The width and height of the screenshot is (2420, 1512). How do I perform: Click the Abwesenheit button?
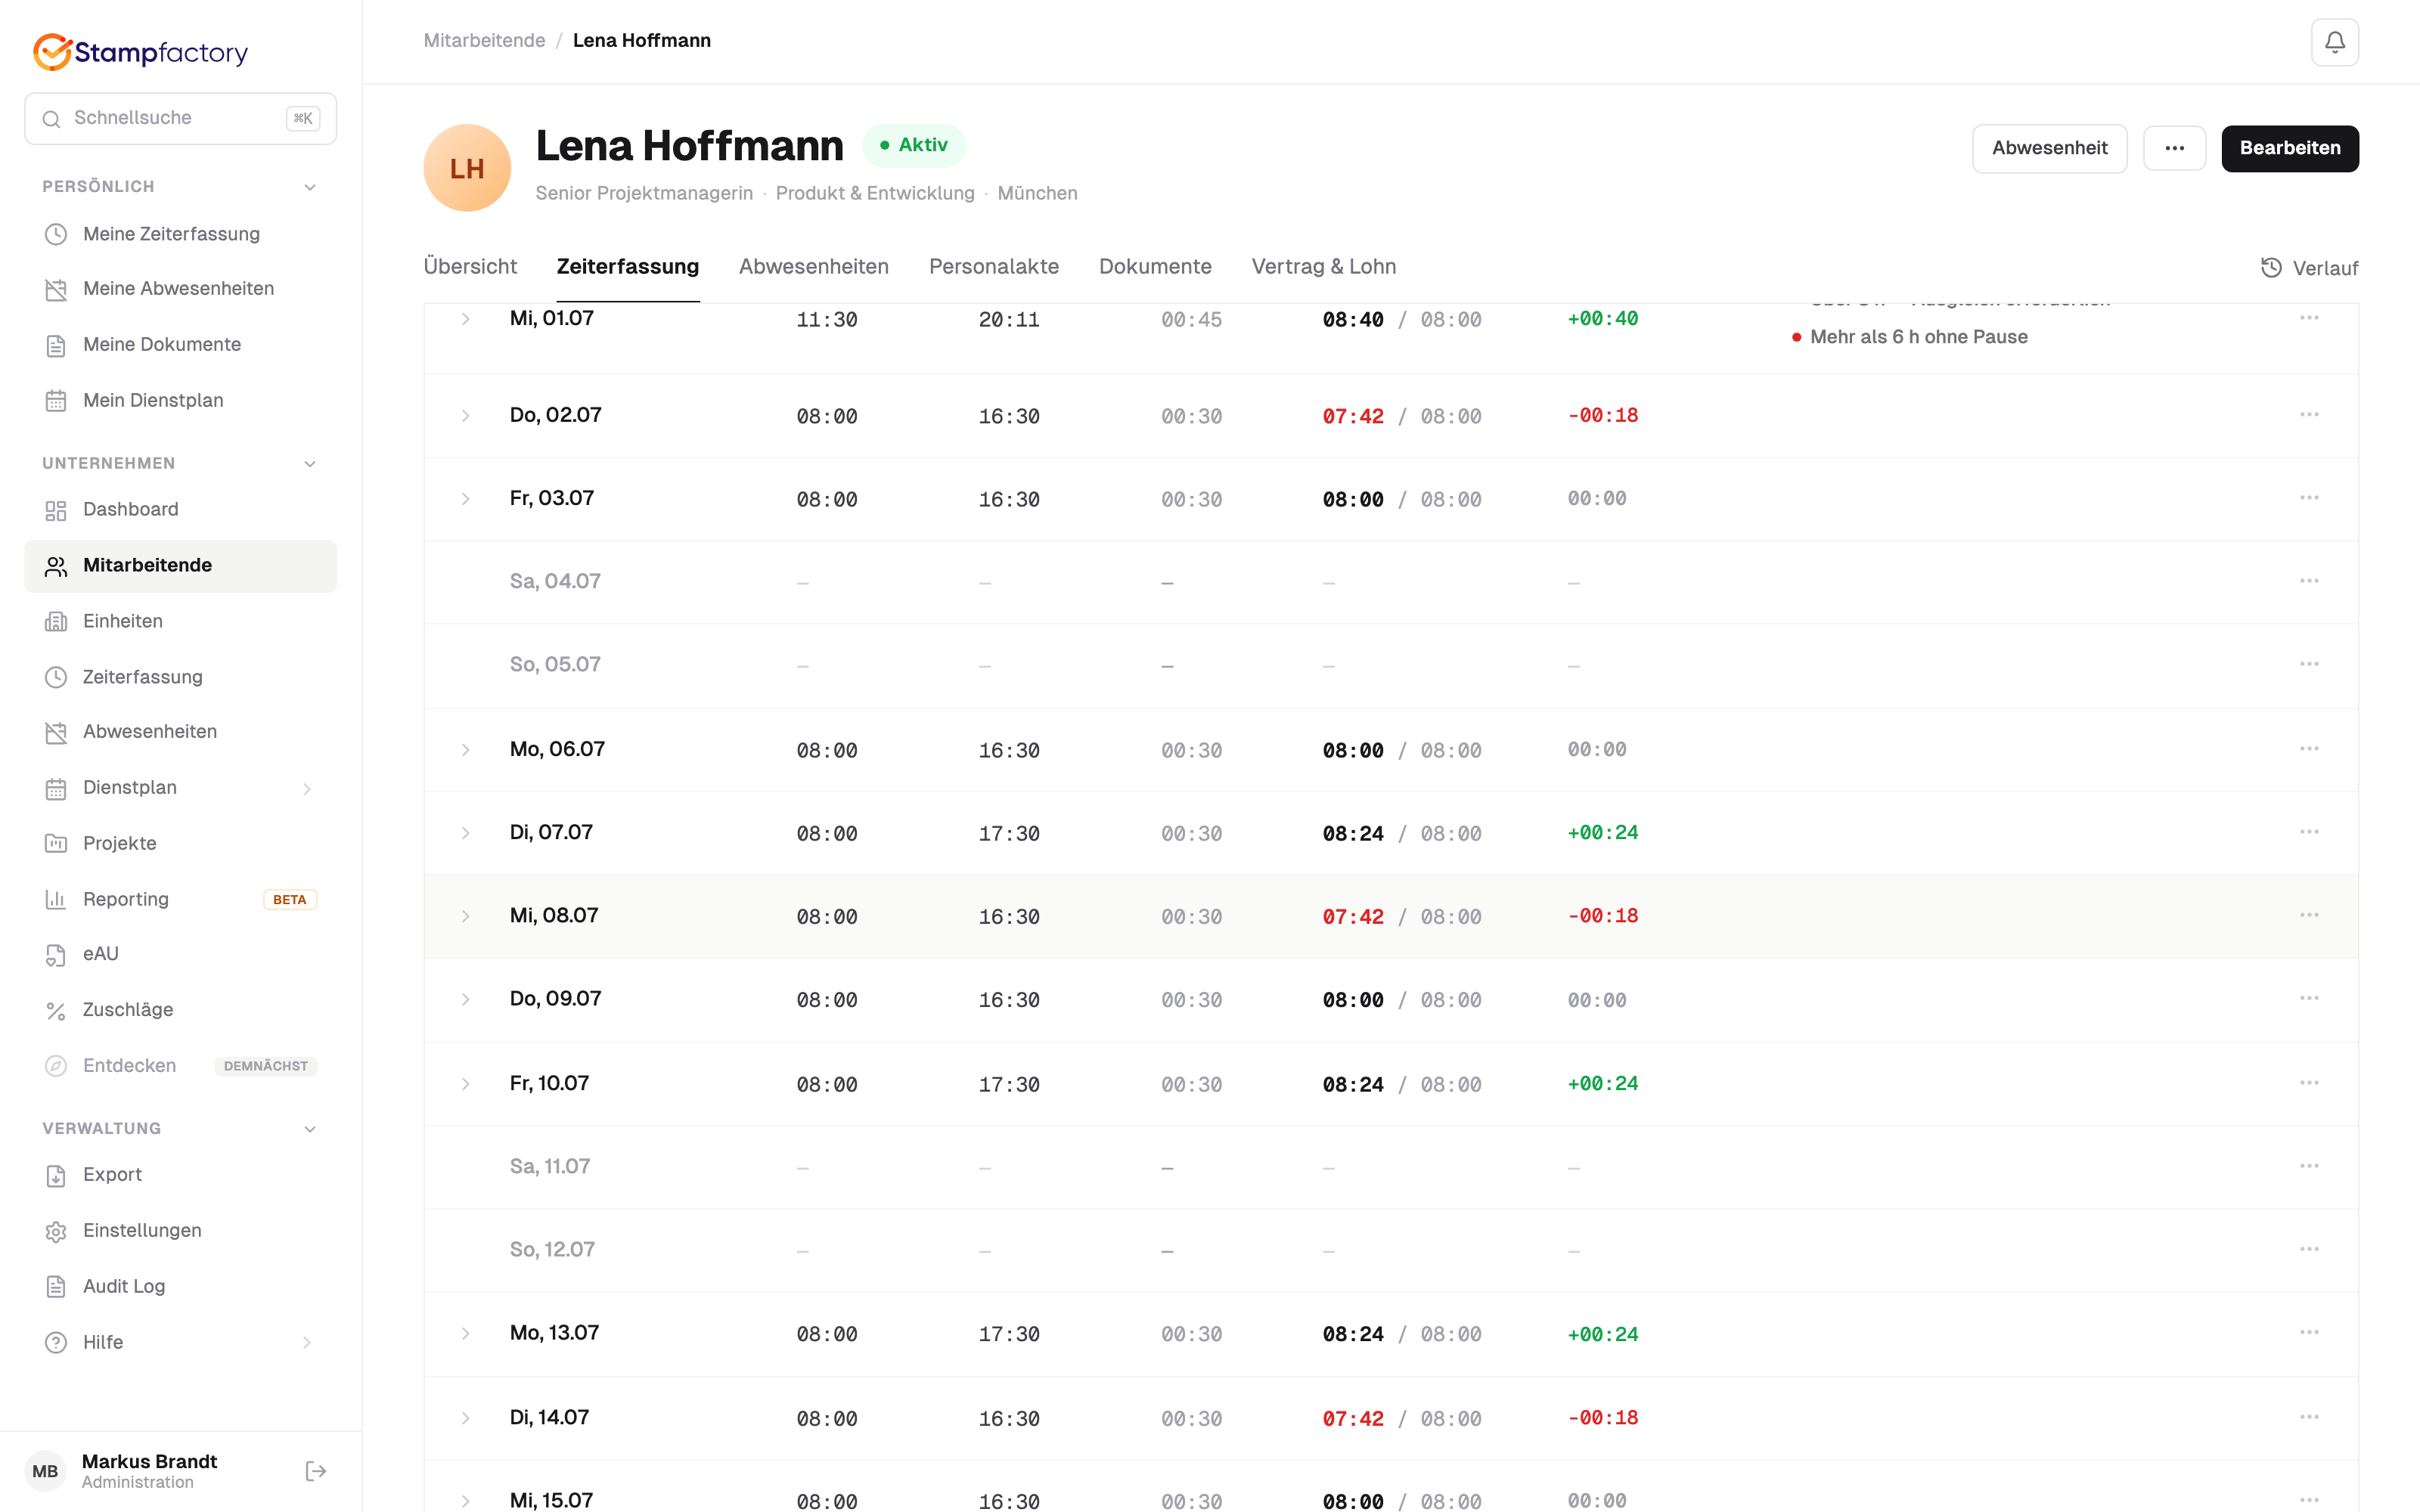click(2049, 148)
